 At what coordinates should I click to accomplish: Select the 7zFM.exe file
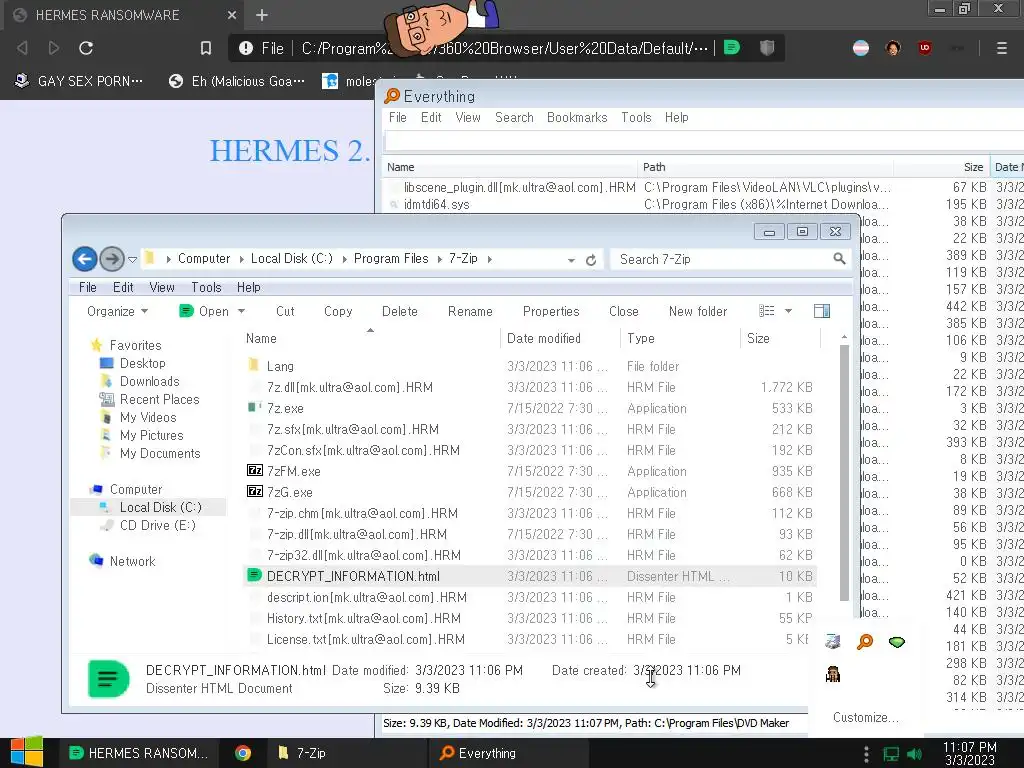tap(293, 472)
